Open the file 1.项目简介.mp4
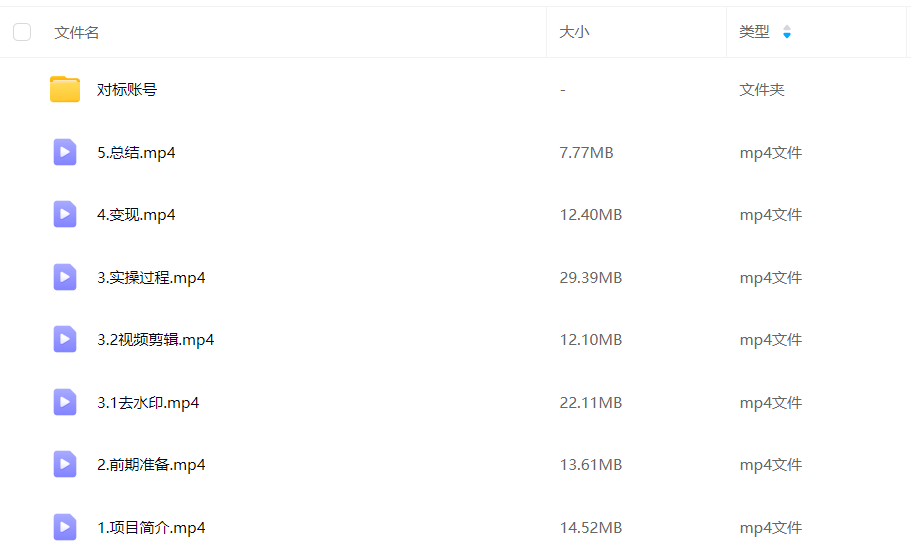 click(151, 527)
